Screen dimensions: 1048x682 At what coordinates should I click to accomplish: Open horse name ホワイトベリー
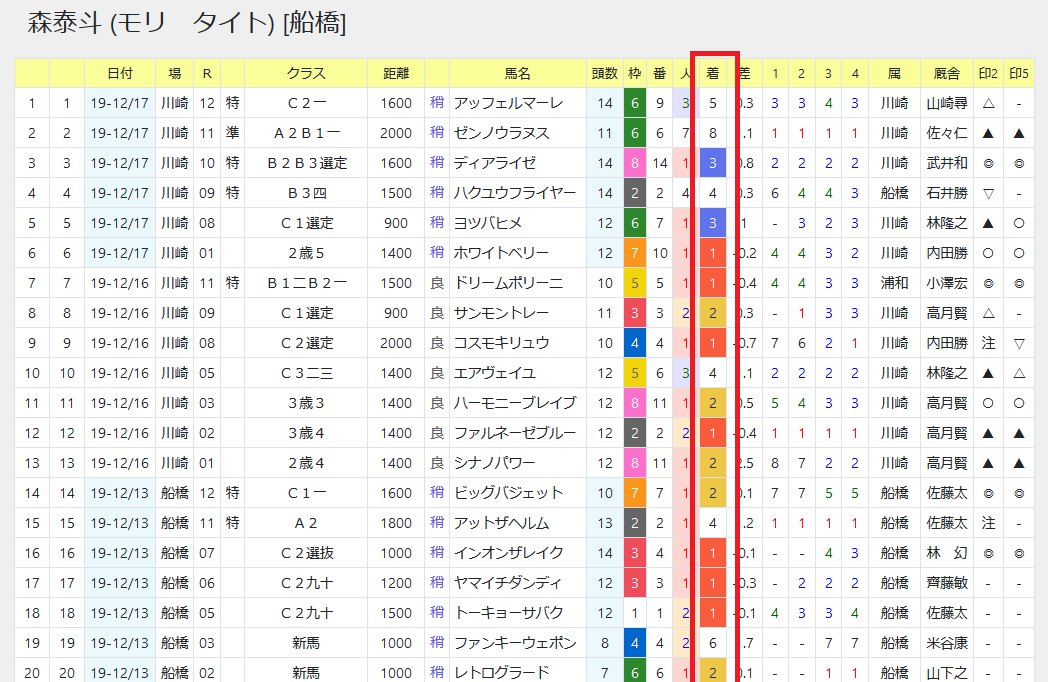(501, 253)
